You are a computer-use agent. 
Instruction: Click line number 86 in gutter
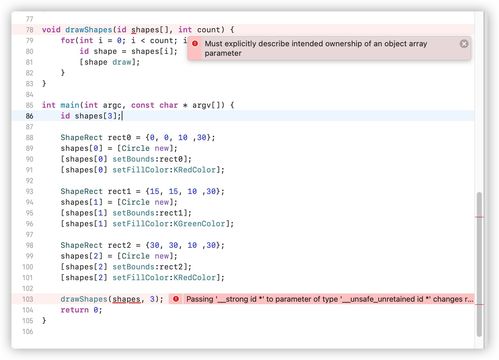29,116
